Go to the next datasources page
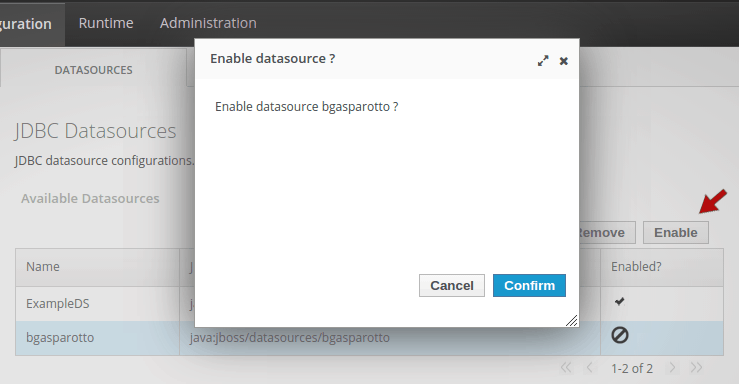Image resolution: width=739 pixels, height=384 pixels. click(673, 368)
